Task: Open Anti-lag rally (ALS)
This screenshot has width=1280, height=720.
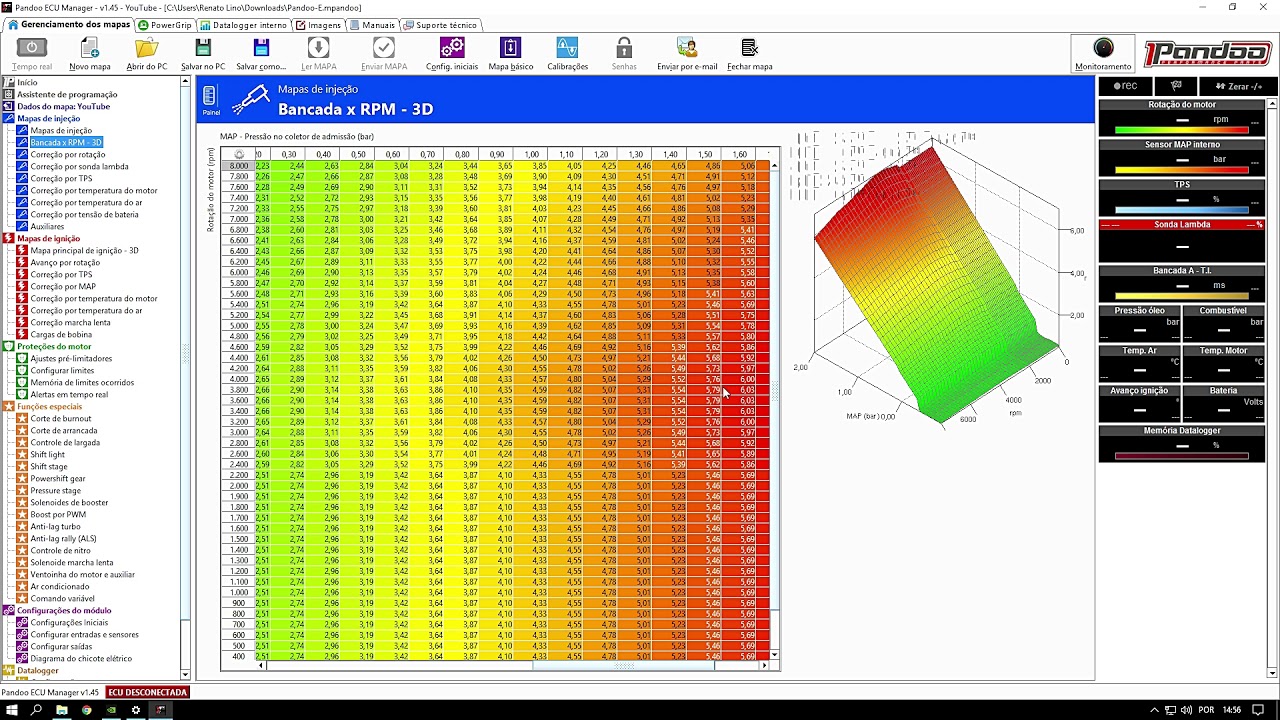Action: [63, 538]
